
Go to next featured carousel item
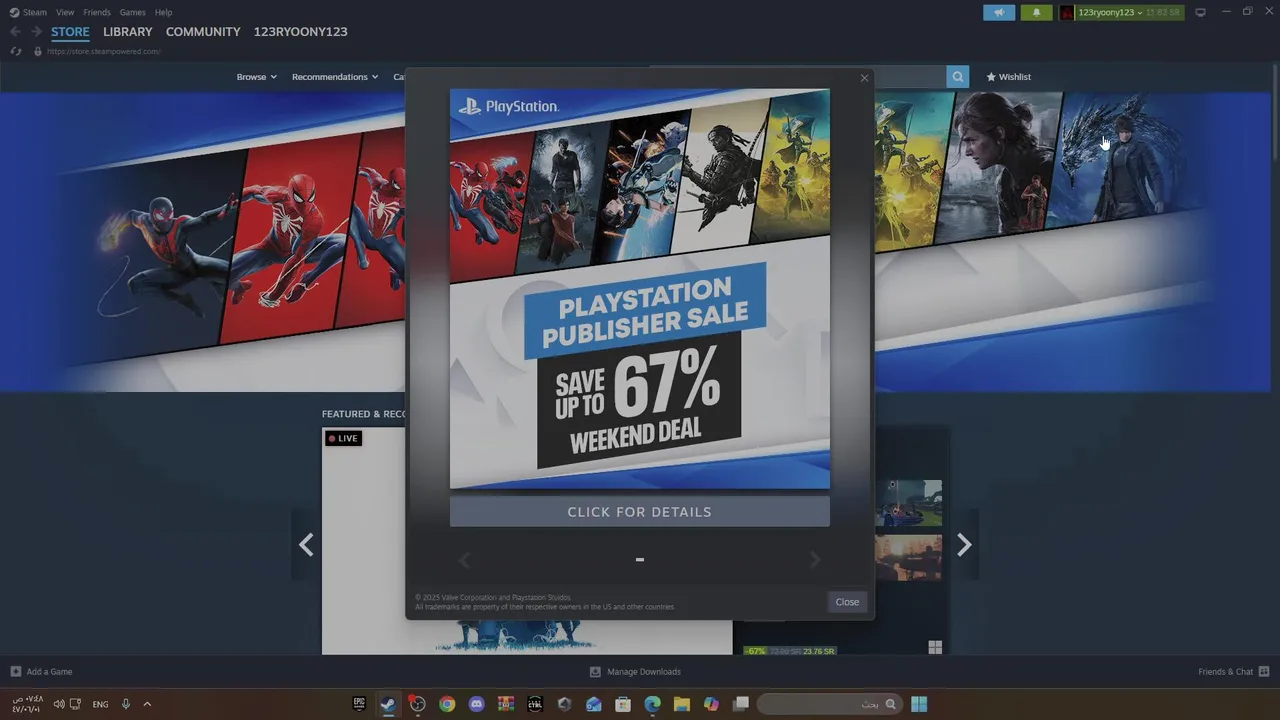[964, 545]
